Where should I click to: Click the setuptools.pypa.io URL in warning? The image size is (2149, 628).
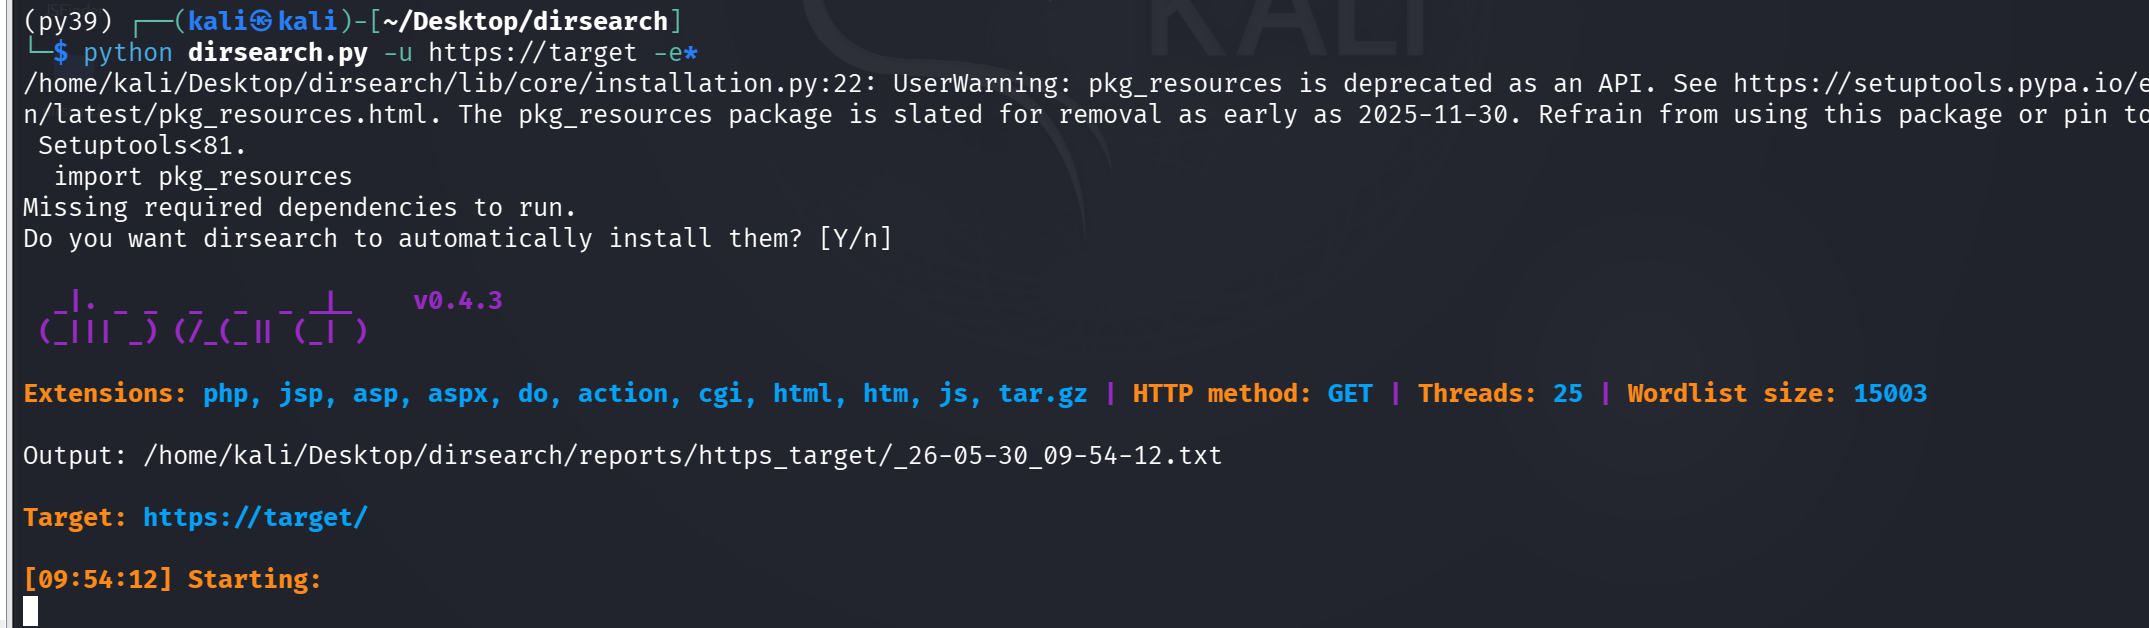[x=1940, y=84]
